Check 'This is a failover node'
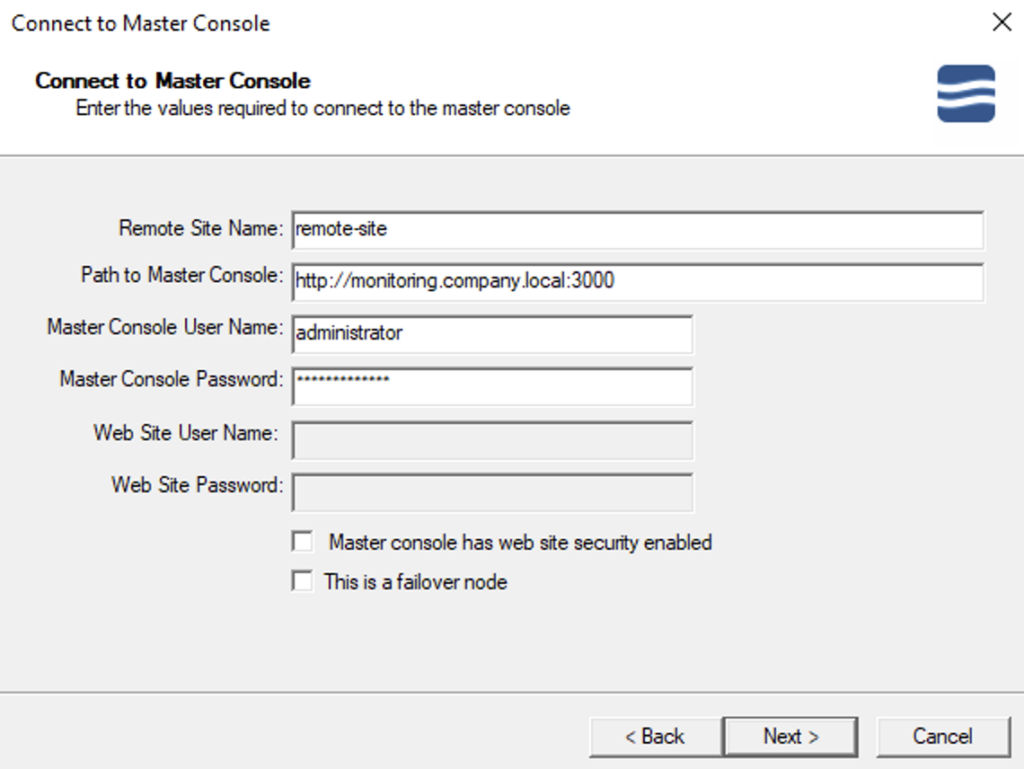1024x769 pixels. [x=302, y=581]
